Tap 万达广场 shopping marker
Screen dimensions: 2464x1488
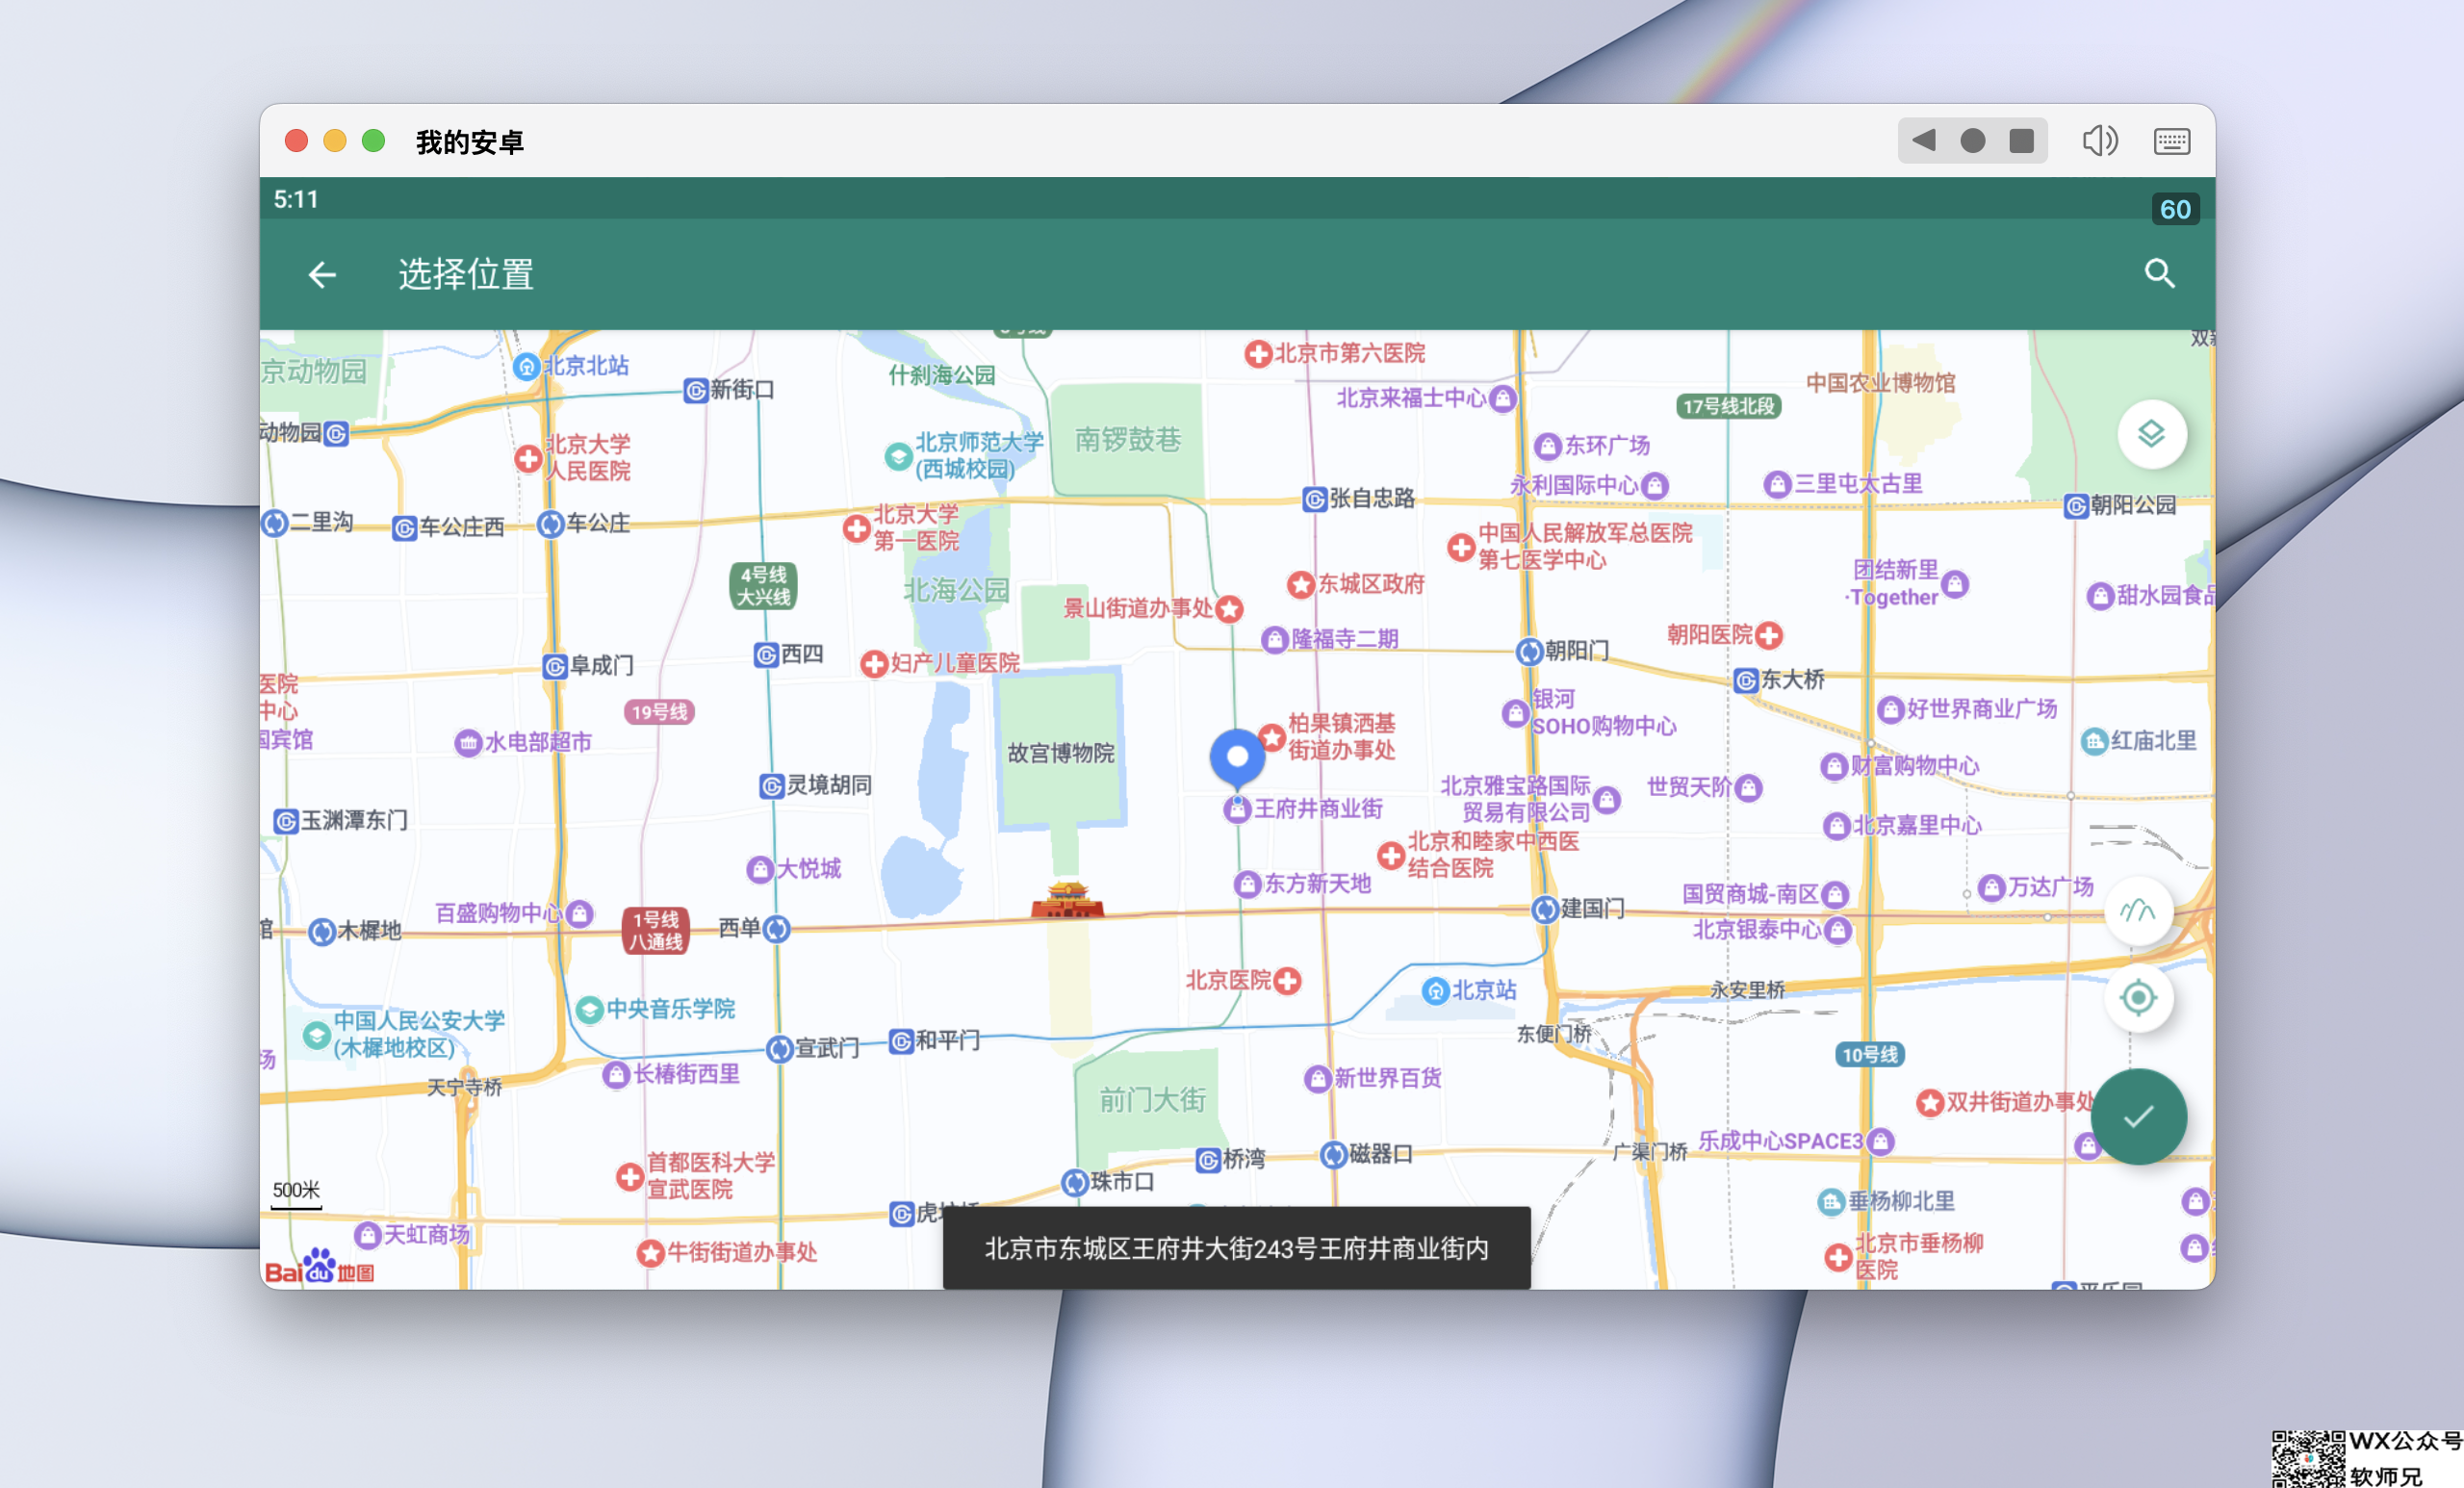click(1992, 887)
